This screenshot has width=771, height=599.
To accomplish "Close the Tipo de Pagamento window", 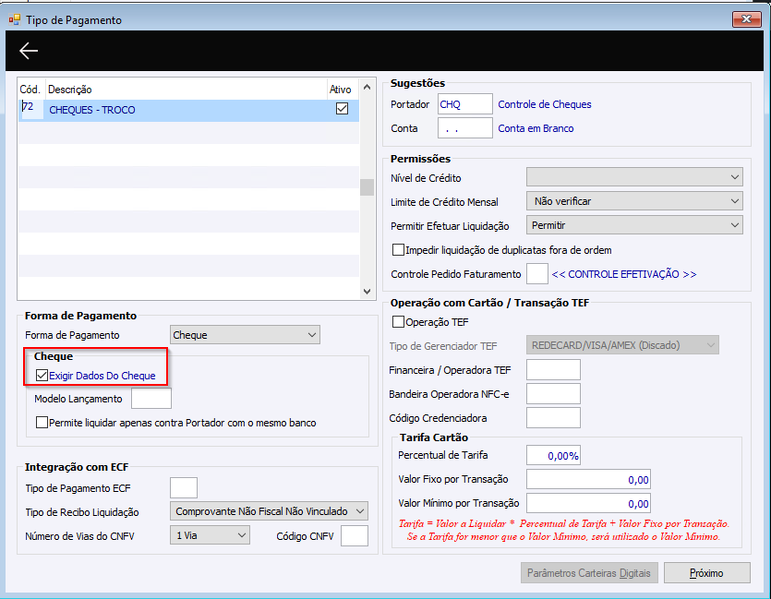I will pos(746,19).
